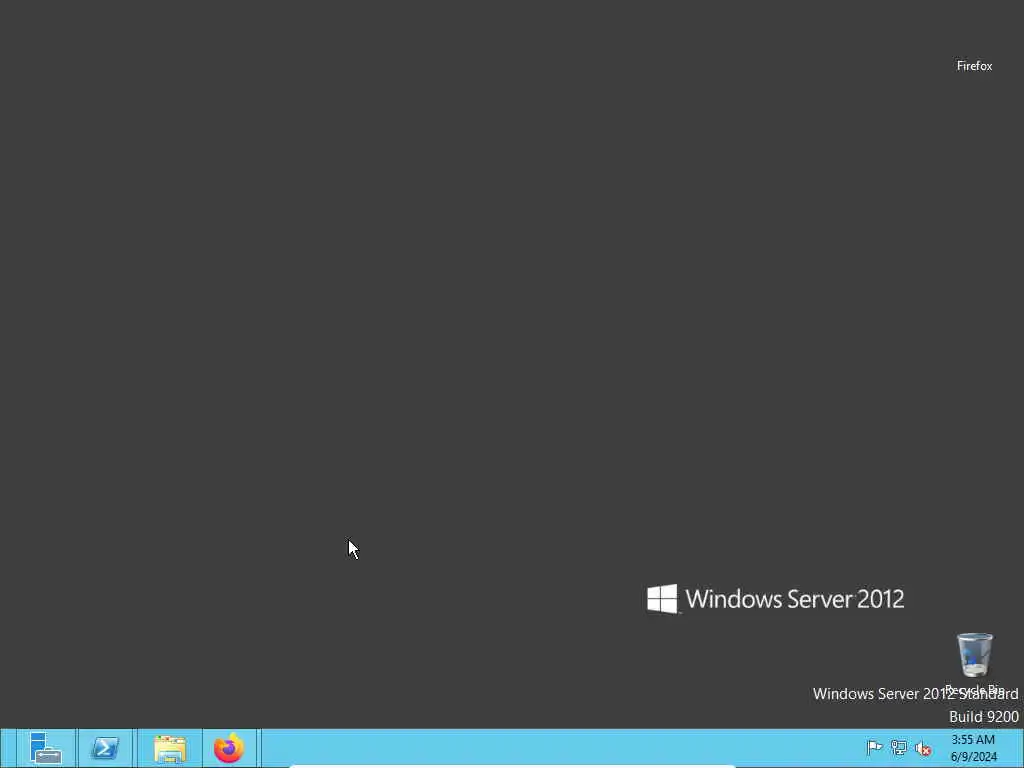Open File Explorer from the taskbar
The image size is (1024, 768).
coord(170,748)
